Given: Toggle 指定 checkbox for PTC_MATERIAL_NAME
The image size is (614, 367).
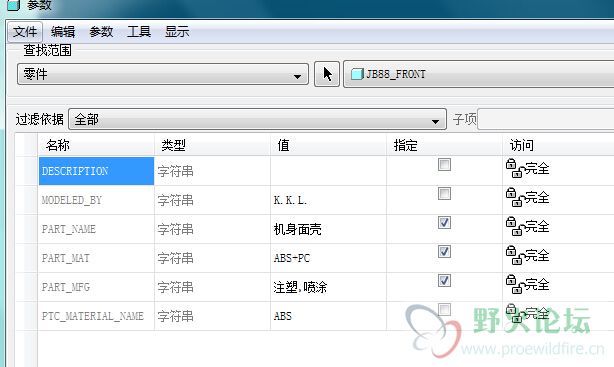Looking at the screenshot, I should (x=444, y=309).
